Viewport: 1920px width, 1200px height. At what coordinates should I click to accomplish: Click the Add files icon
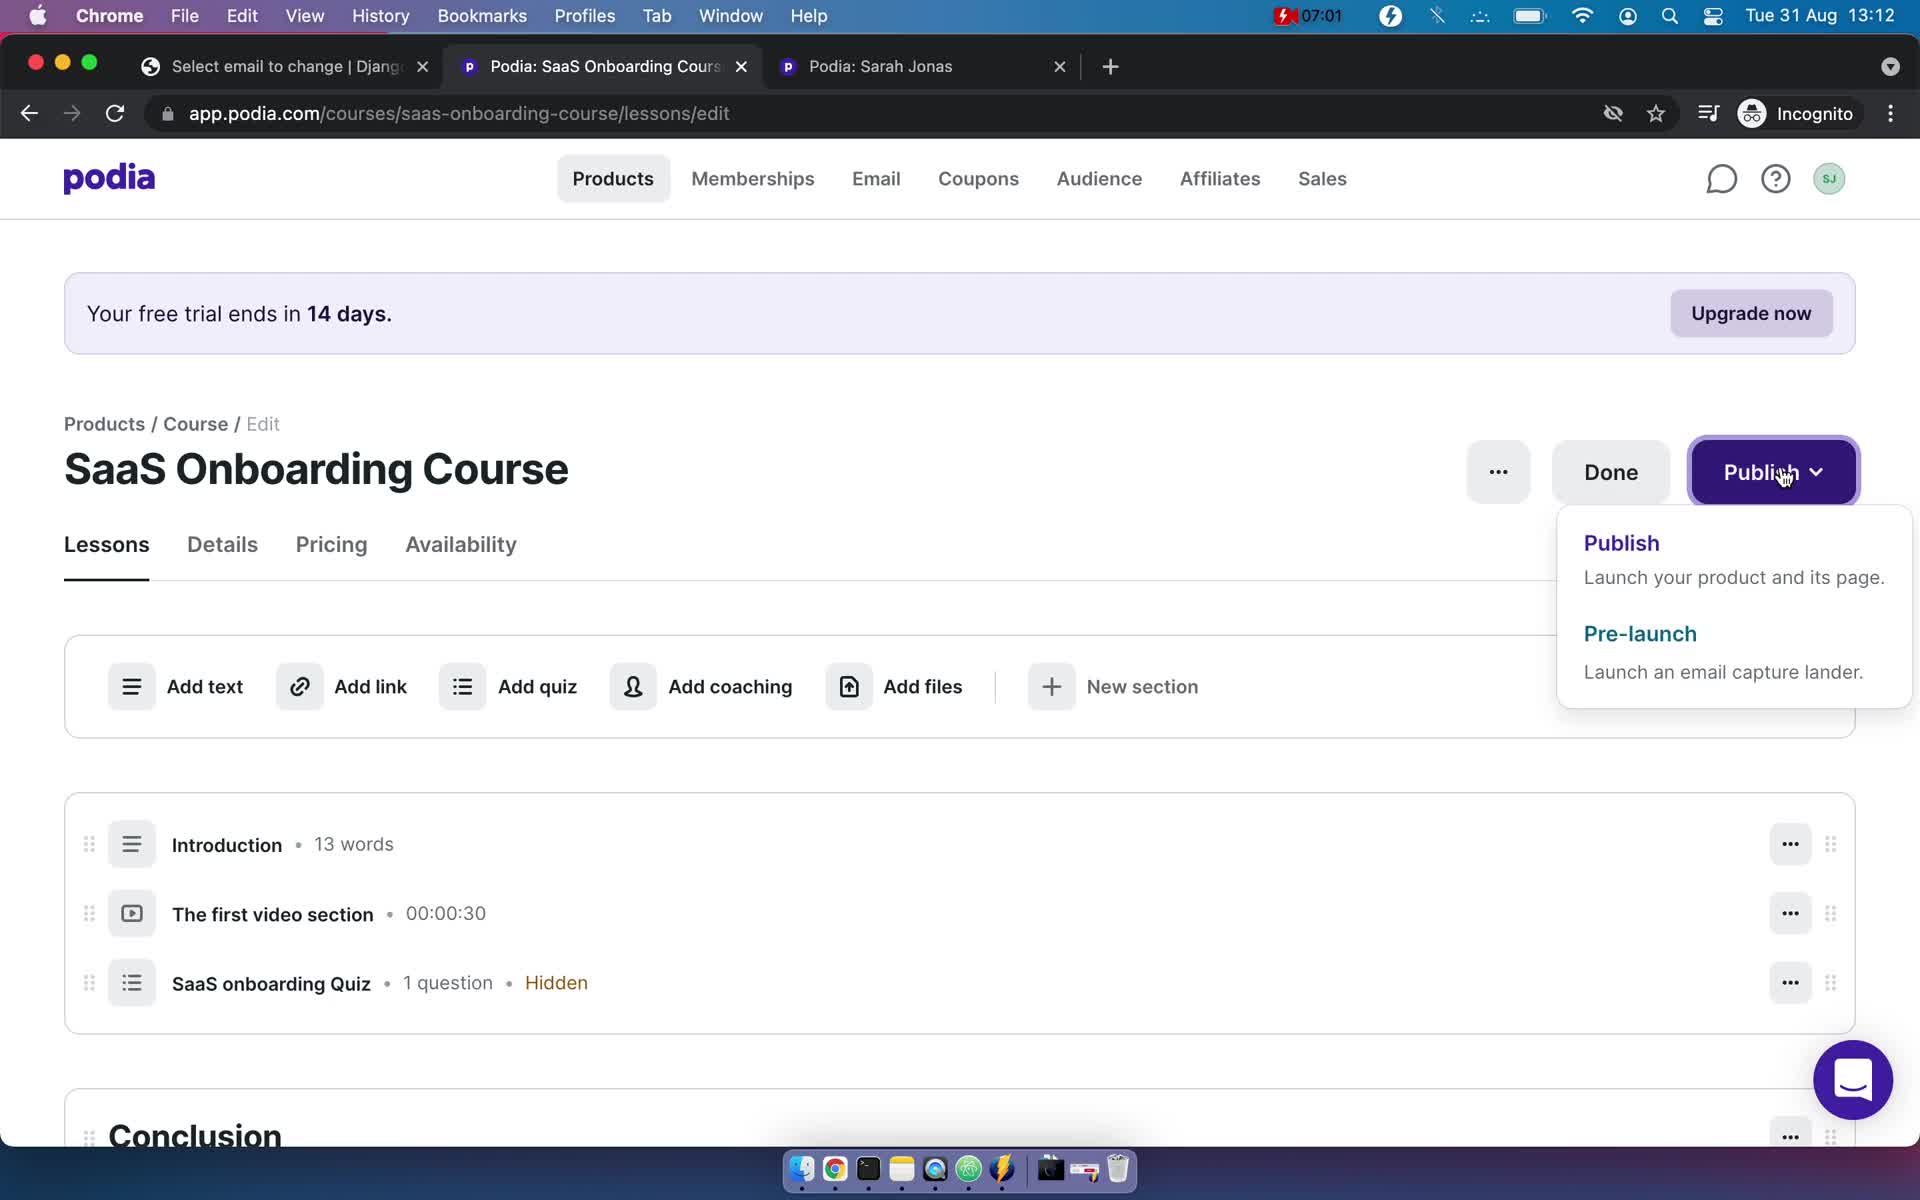pyautogui.click(x=849, y=686)
